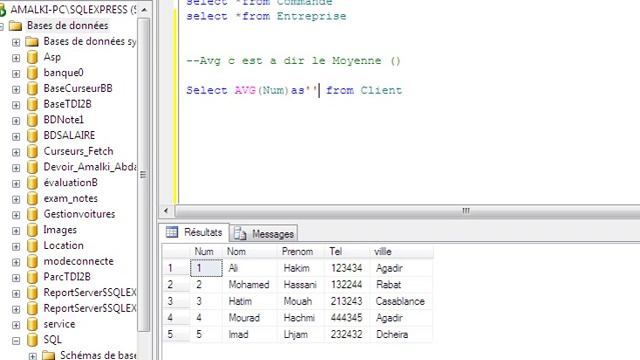Select the Devoir_Amalki_Abda database

90,167
